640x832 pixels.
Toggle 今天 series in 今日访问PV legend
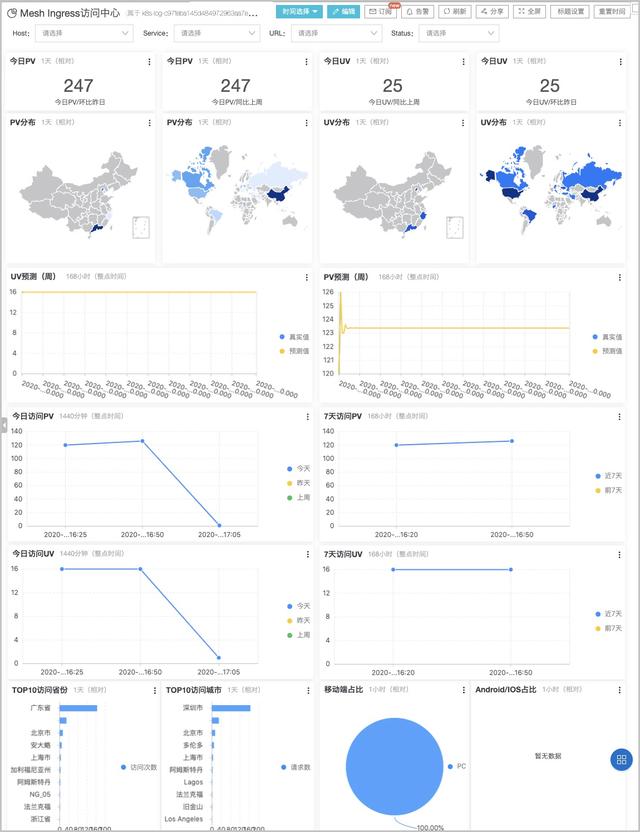(298, 469)
